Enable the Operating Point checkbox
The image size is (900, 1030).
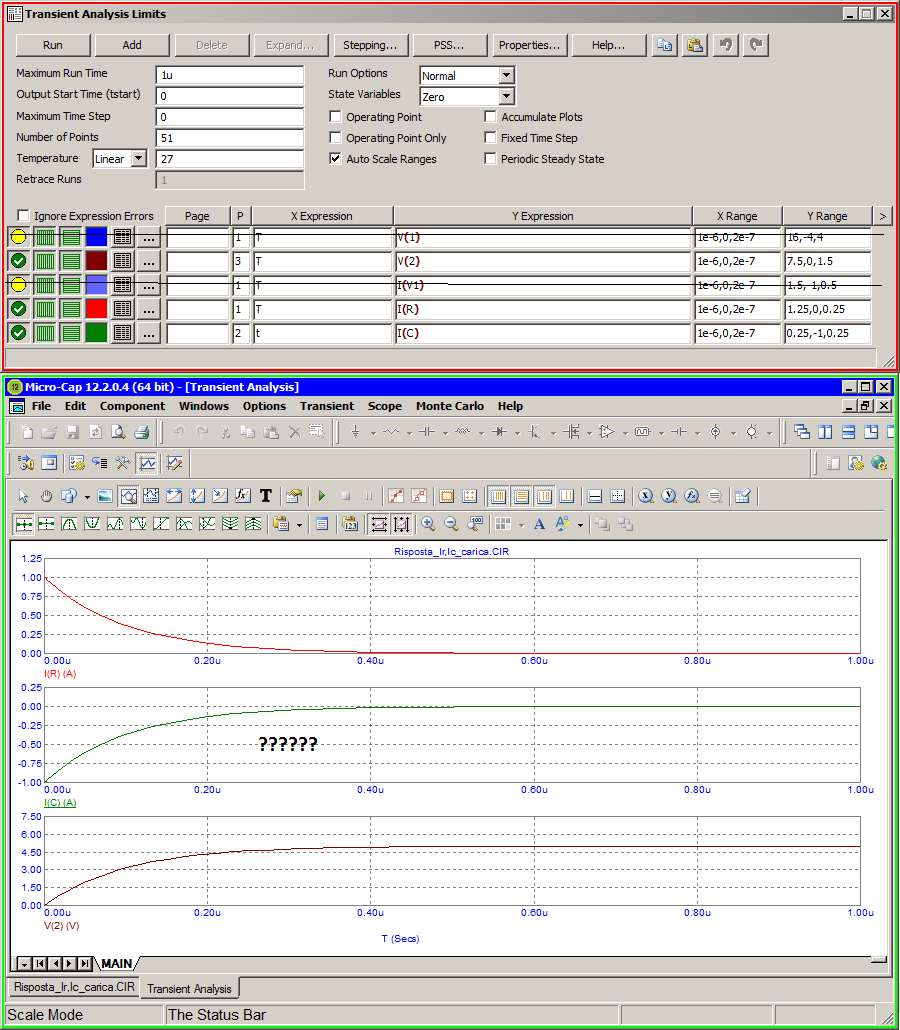click(336, 117)
